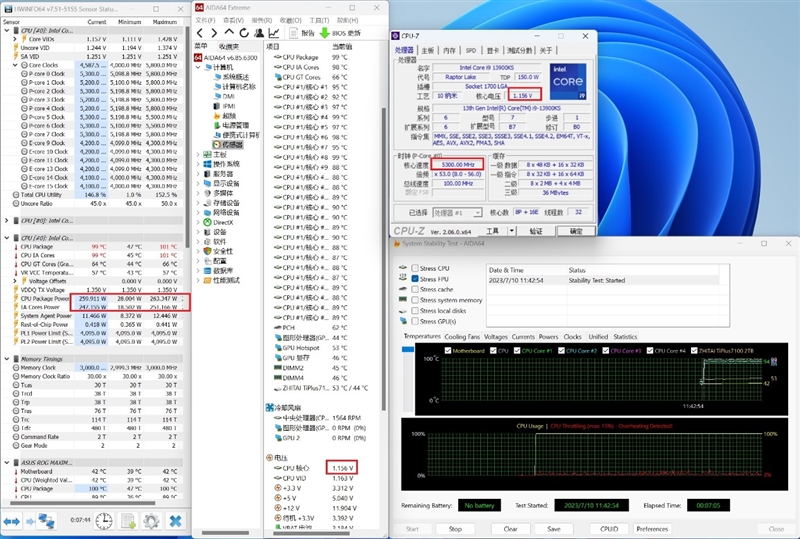
Task: Go forward using AIDA64 toolbar arrow
Action: click(x=214, y=33)
